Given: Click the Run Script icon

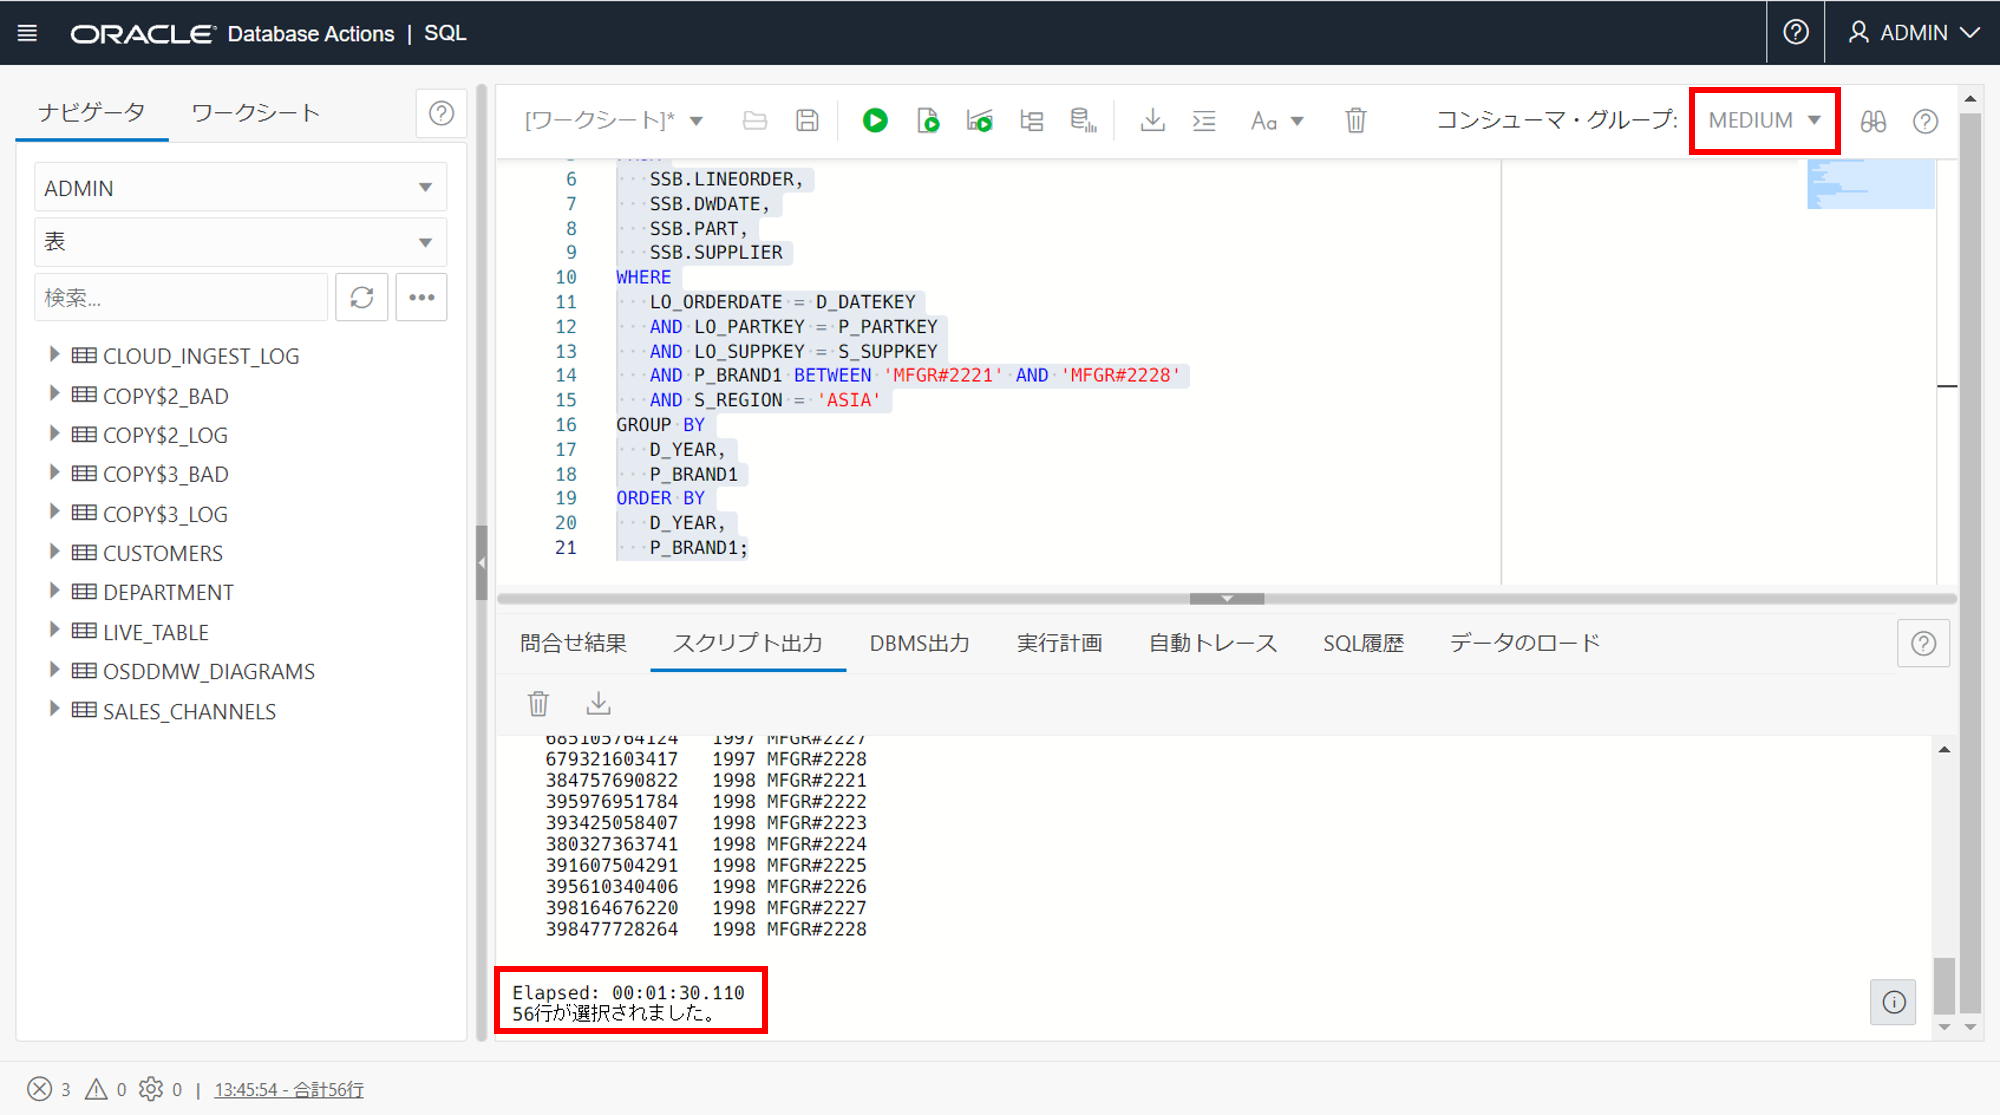Looking at the screenshot, I should (928, 121).
